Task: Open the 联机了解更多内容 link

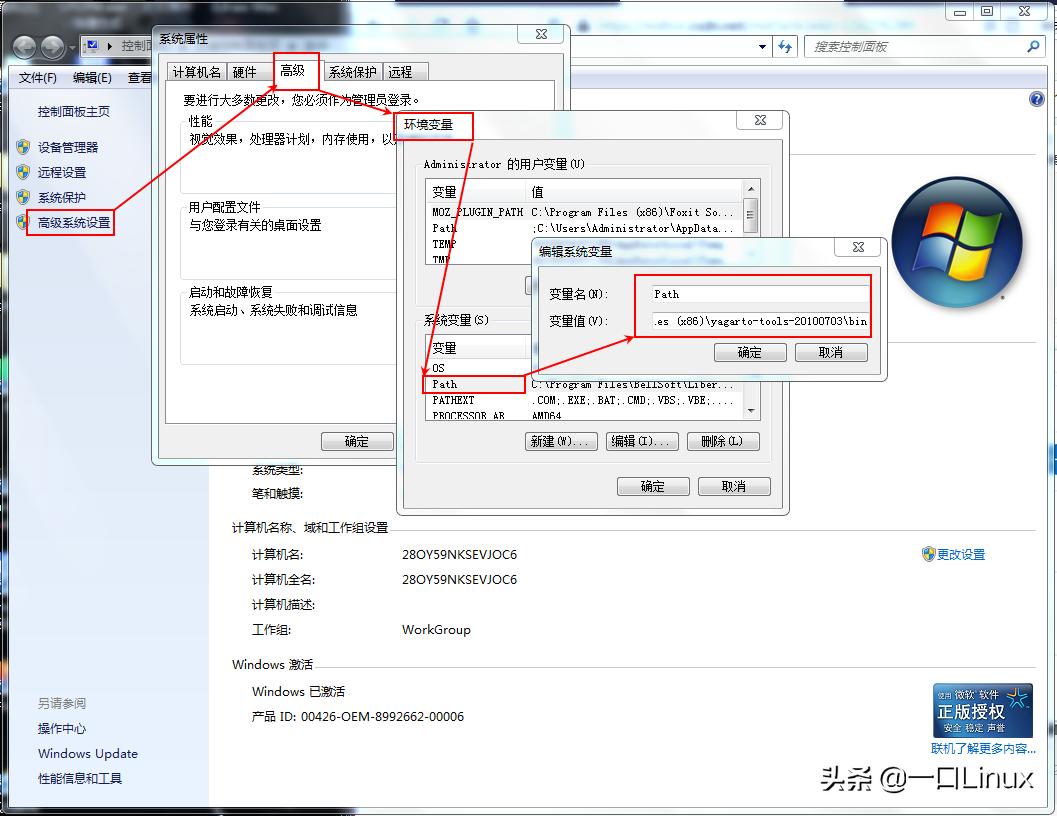Action: [984, 749]
